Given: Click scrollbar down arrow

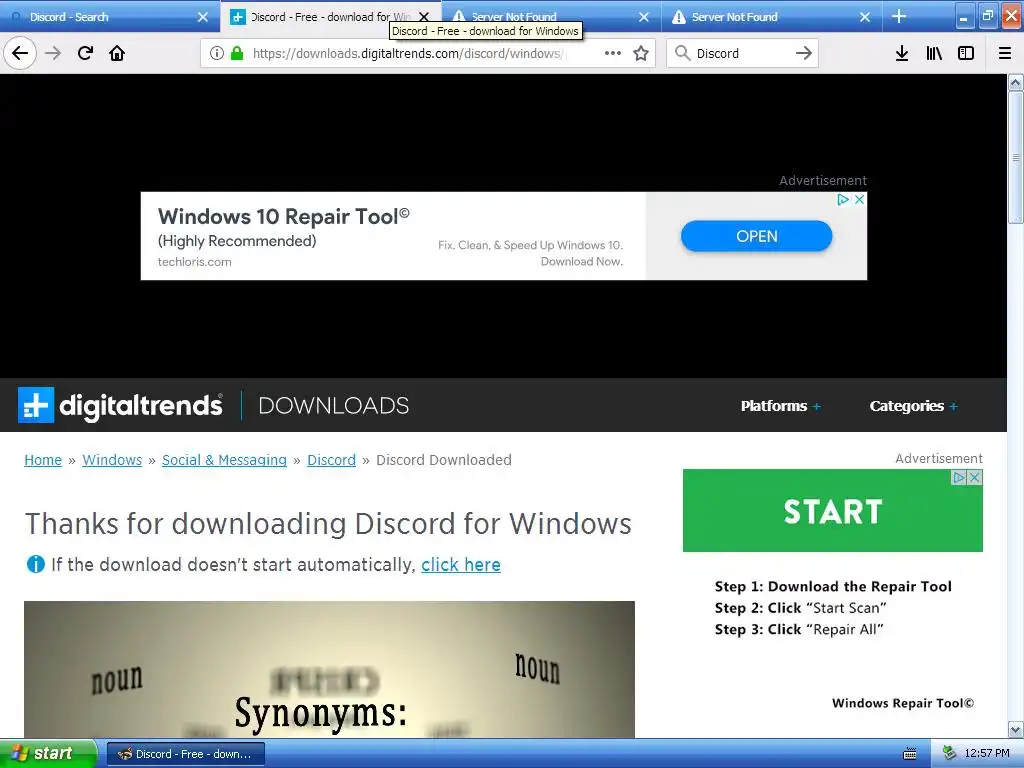Looking at the screenshot, I should pyautogui.click(x=1015, y=729).
